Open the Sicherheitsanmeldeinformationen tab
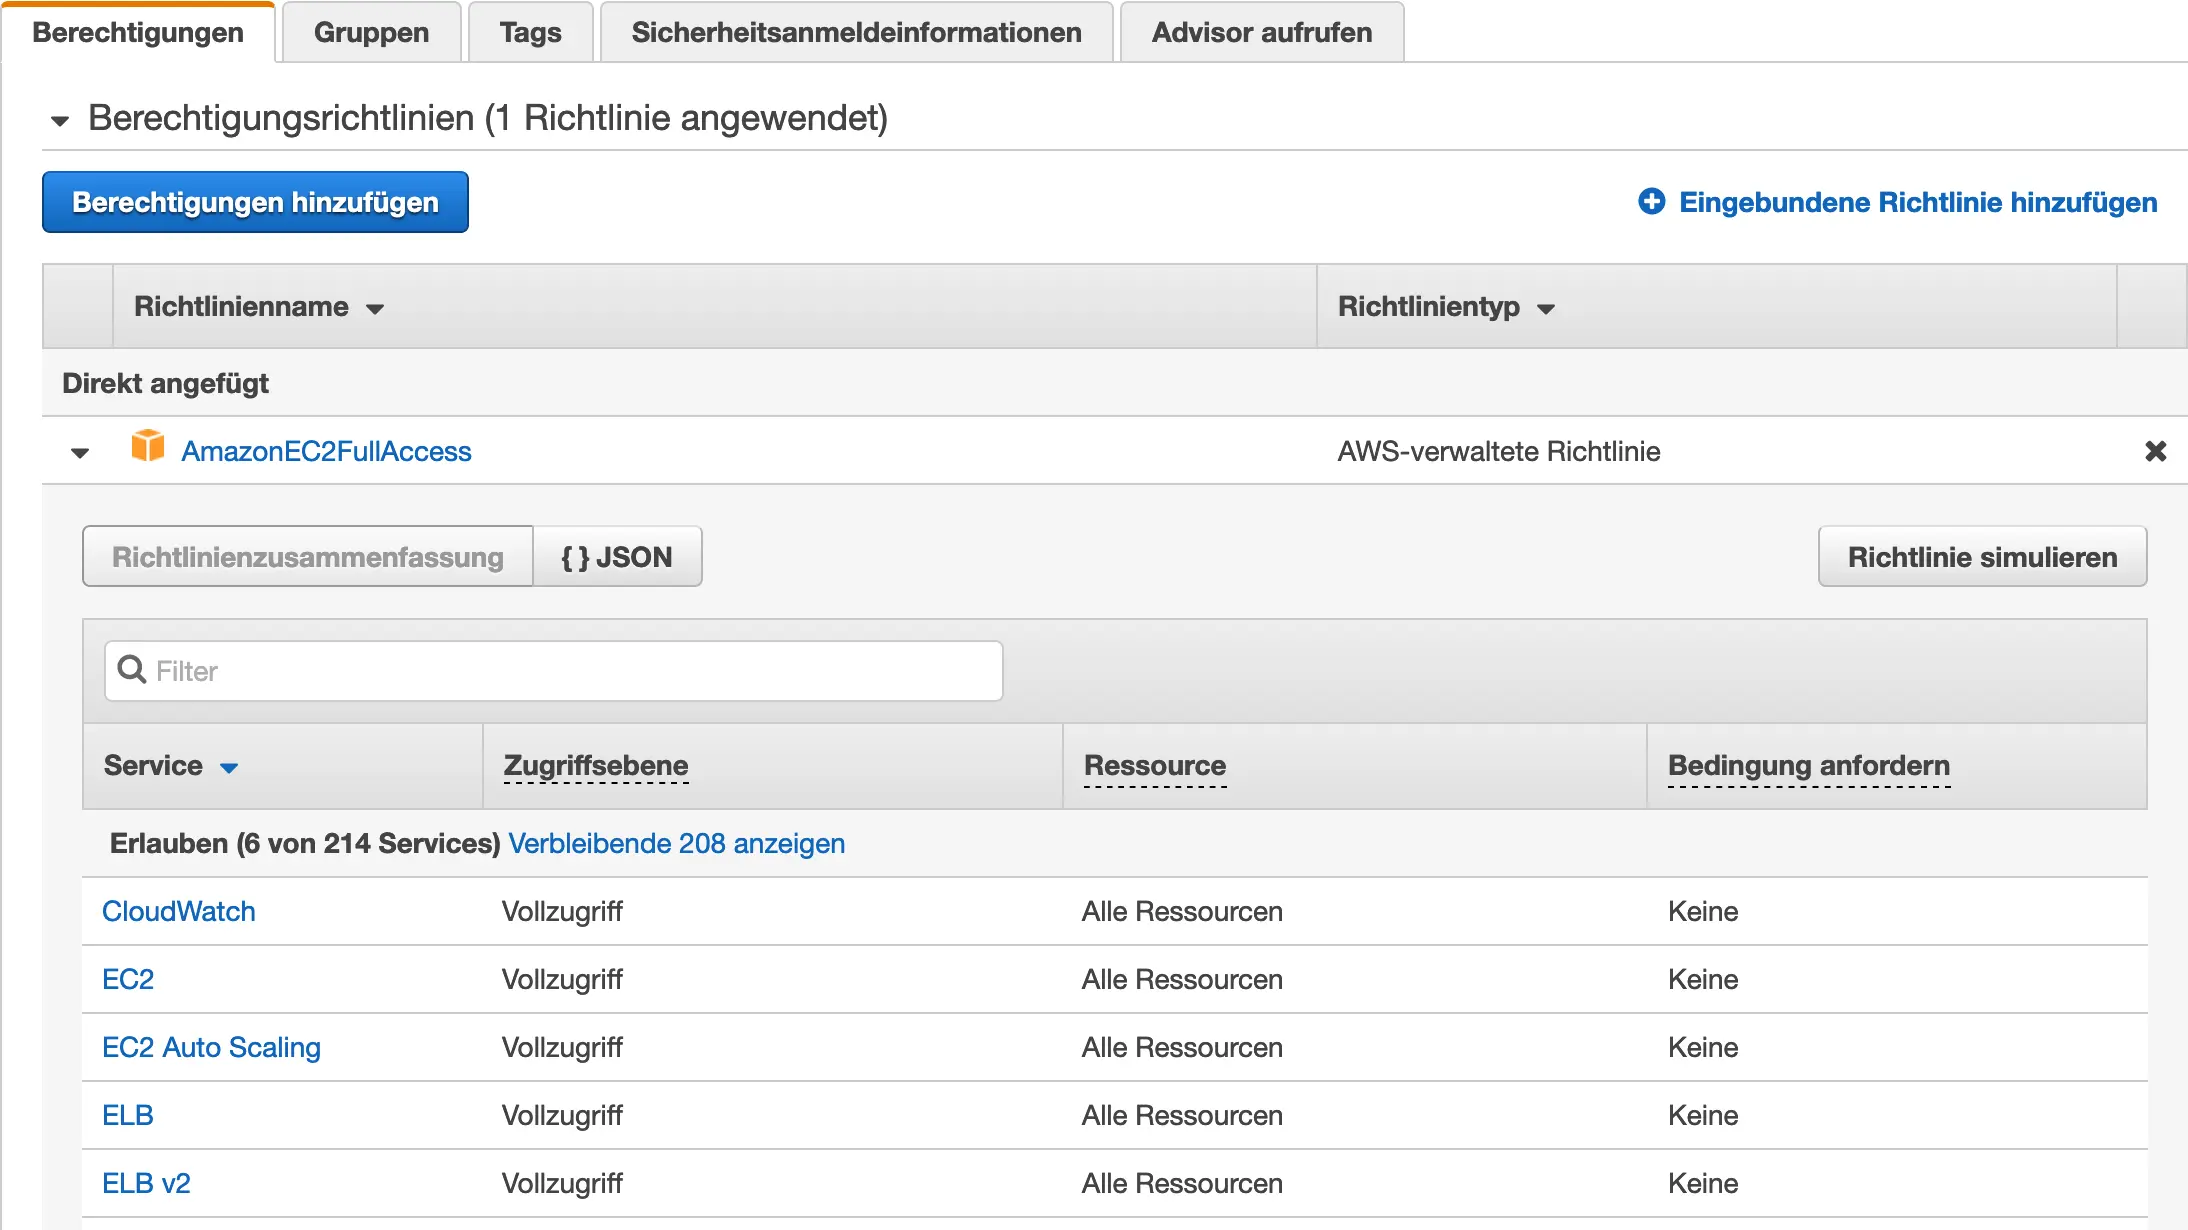This screenshot has width=2188, height=1230. [856, 33]
